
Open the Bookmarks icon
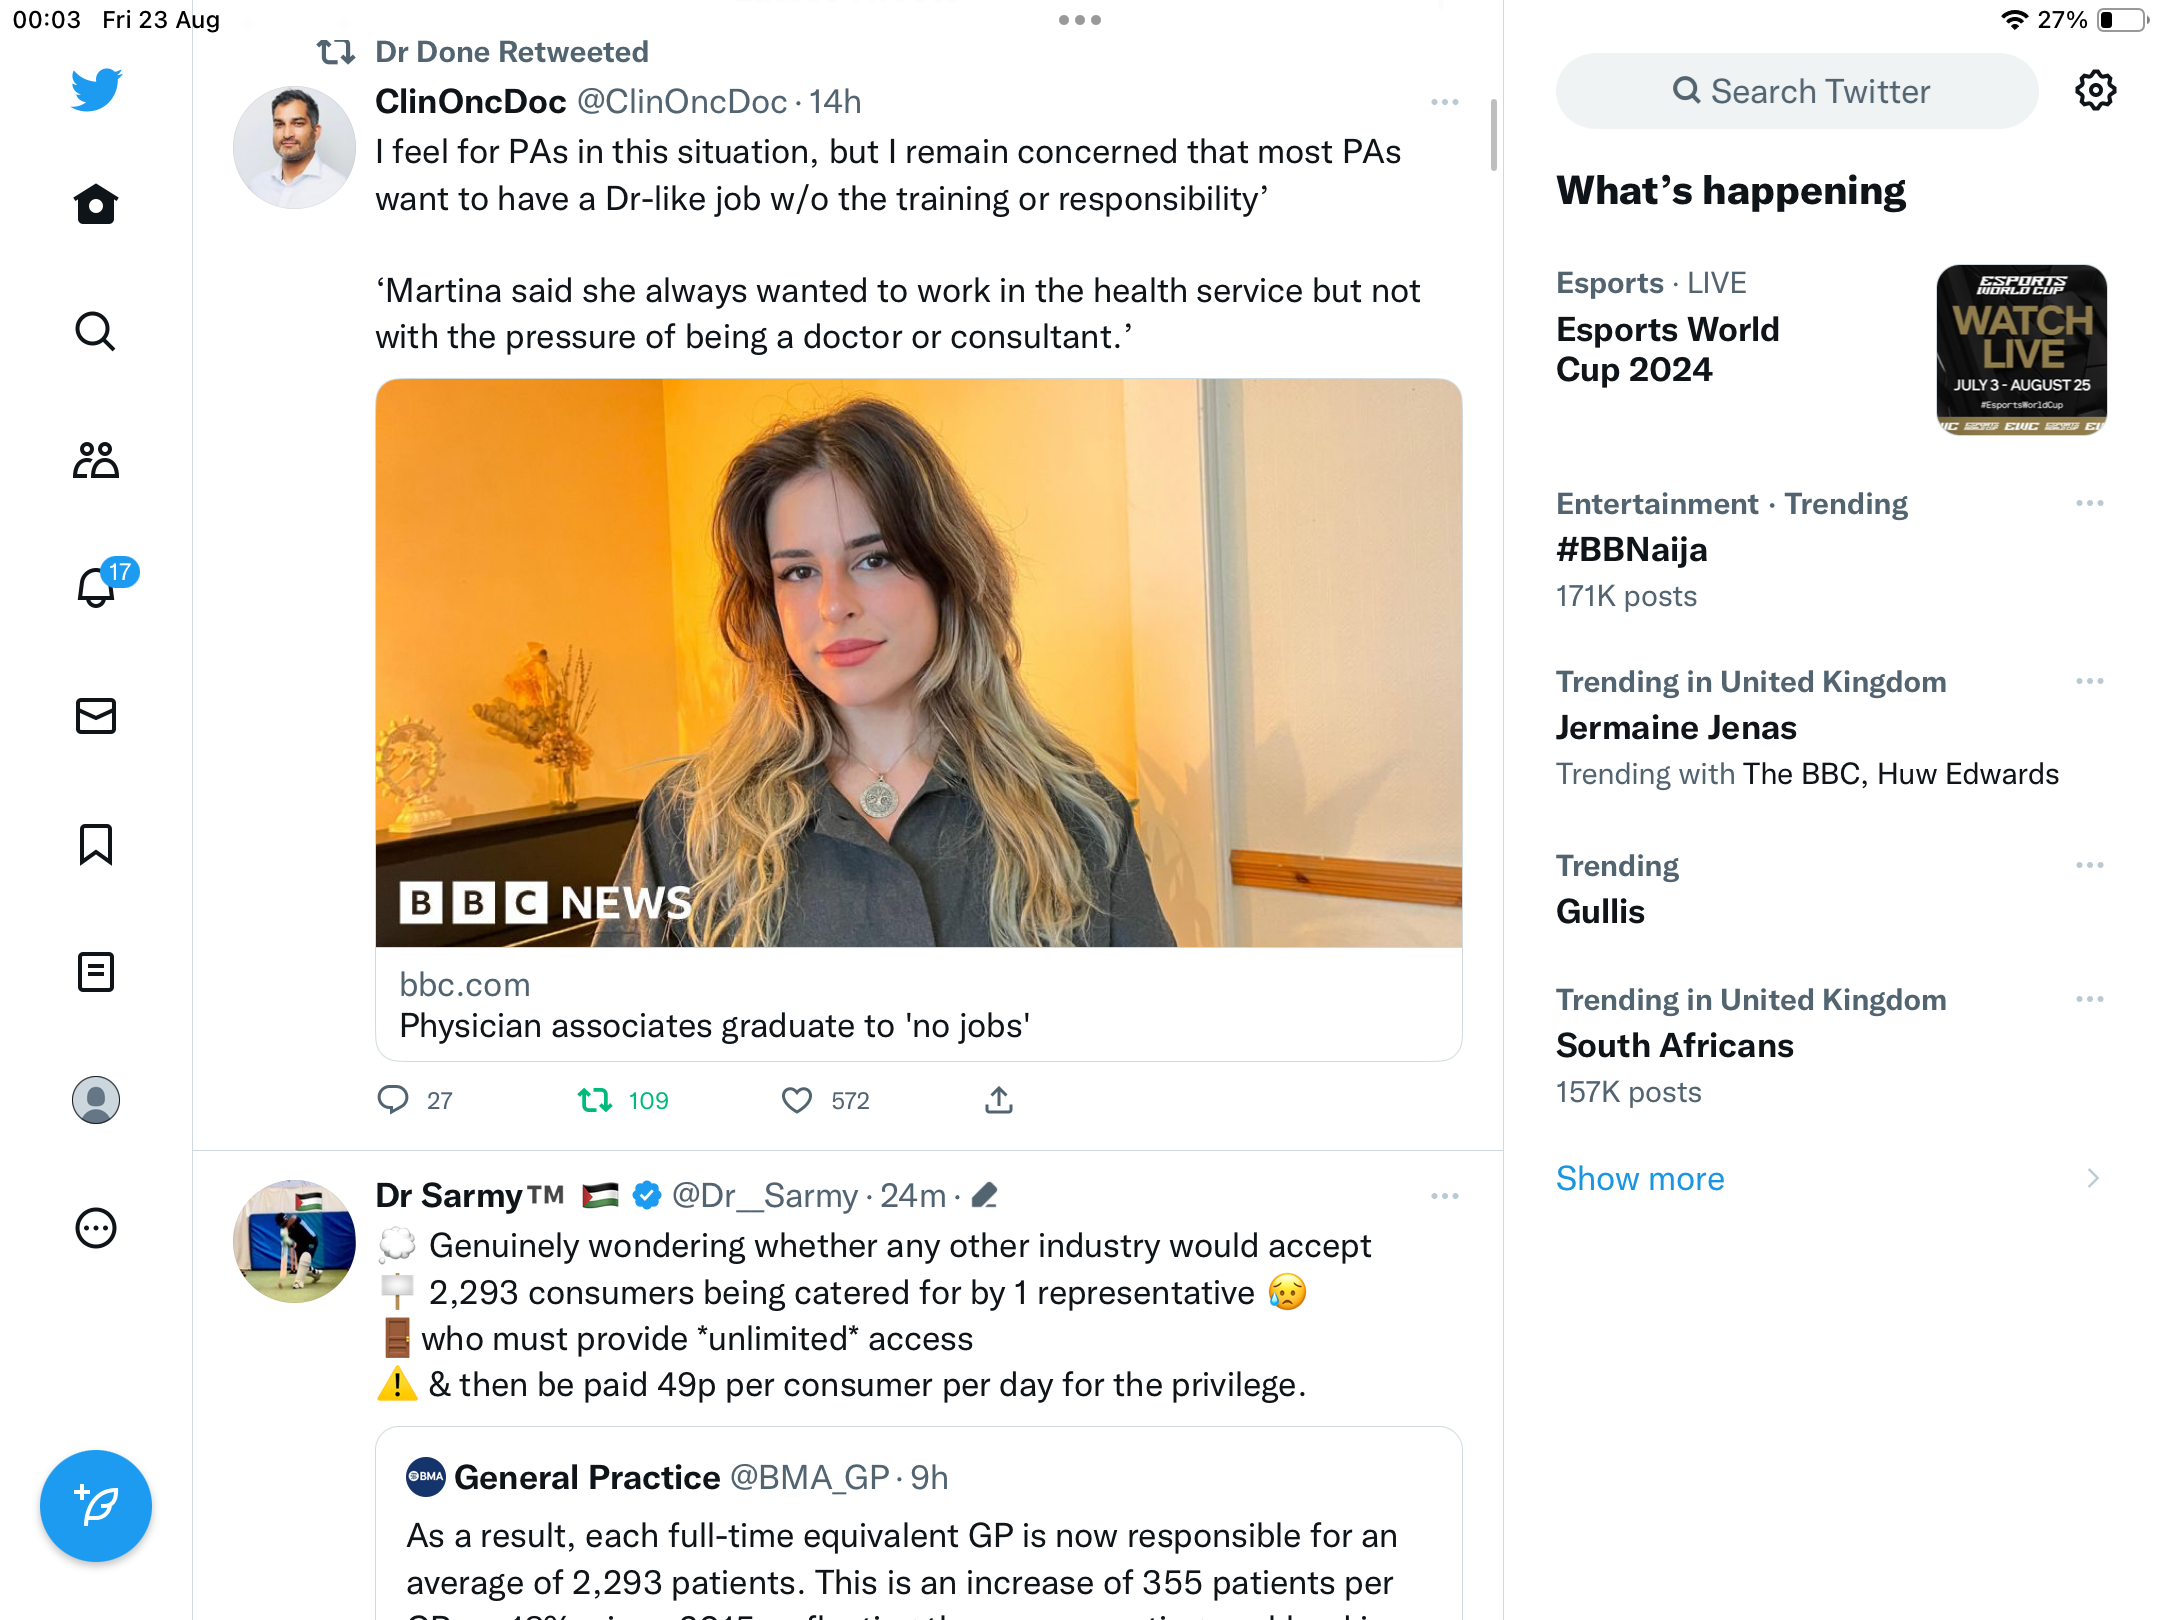click(96, 844)
